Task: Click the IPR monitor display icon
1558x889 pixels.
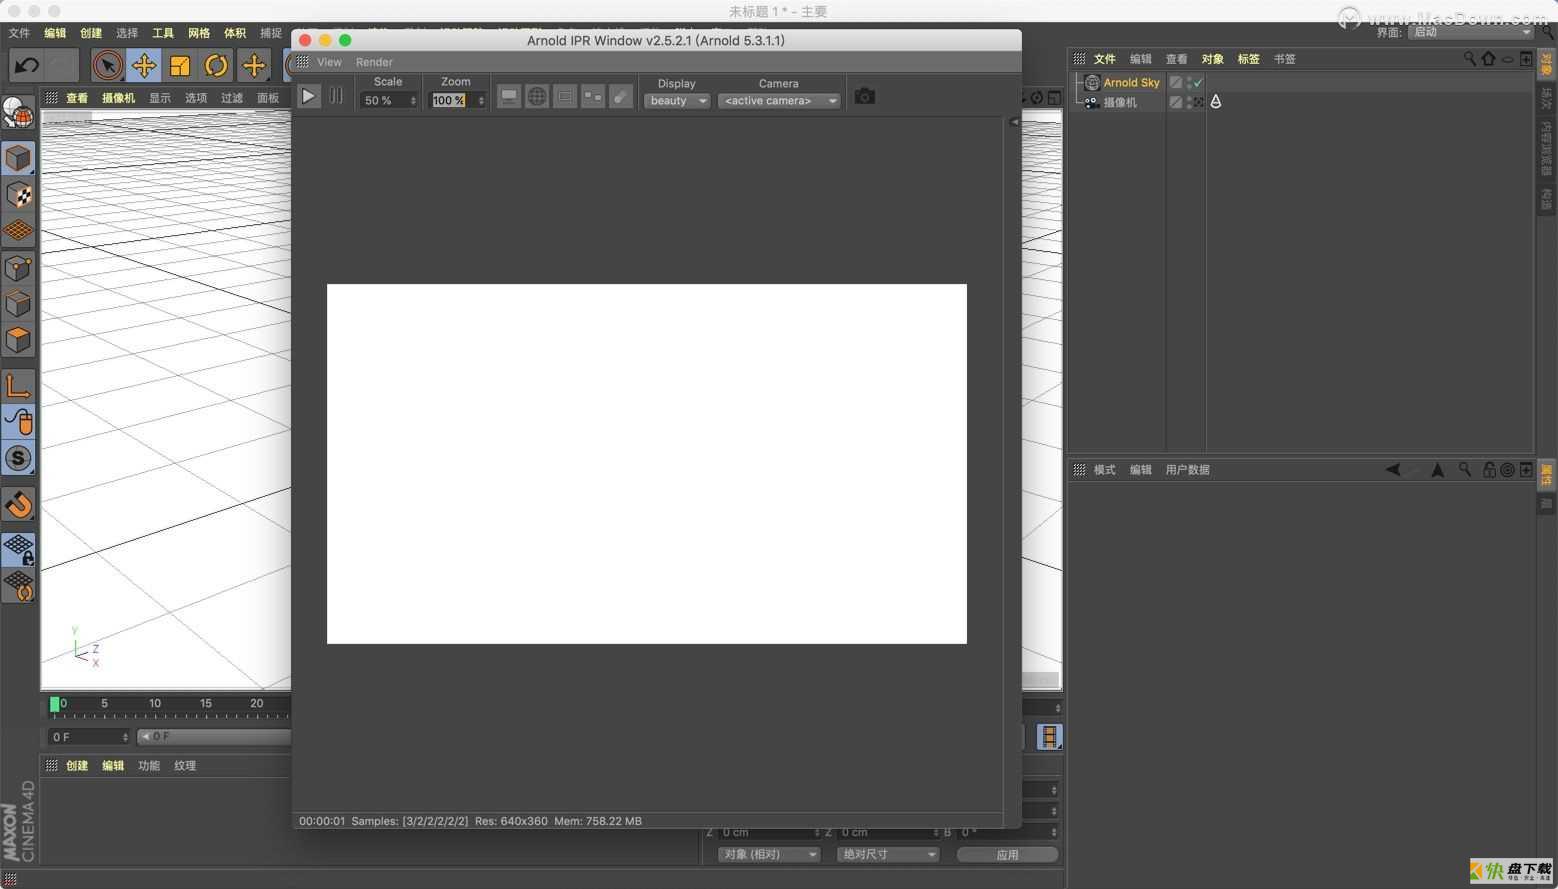Action: point(509,96)
